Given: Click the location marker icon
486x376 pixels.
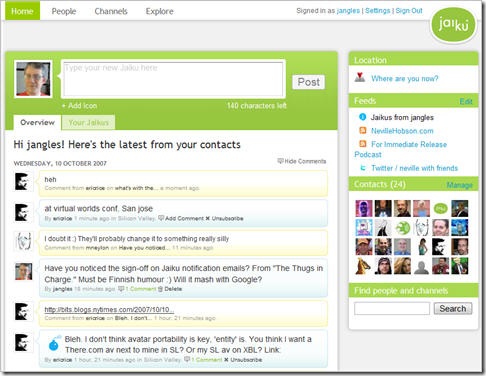Looking at the screenshot, I should pyautogui.click(x=360, y=77).
